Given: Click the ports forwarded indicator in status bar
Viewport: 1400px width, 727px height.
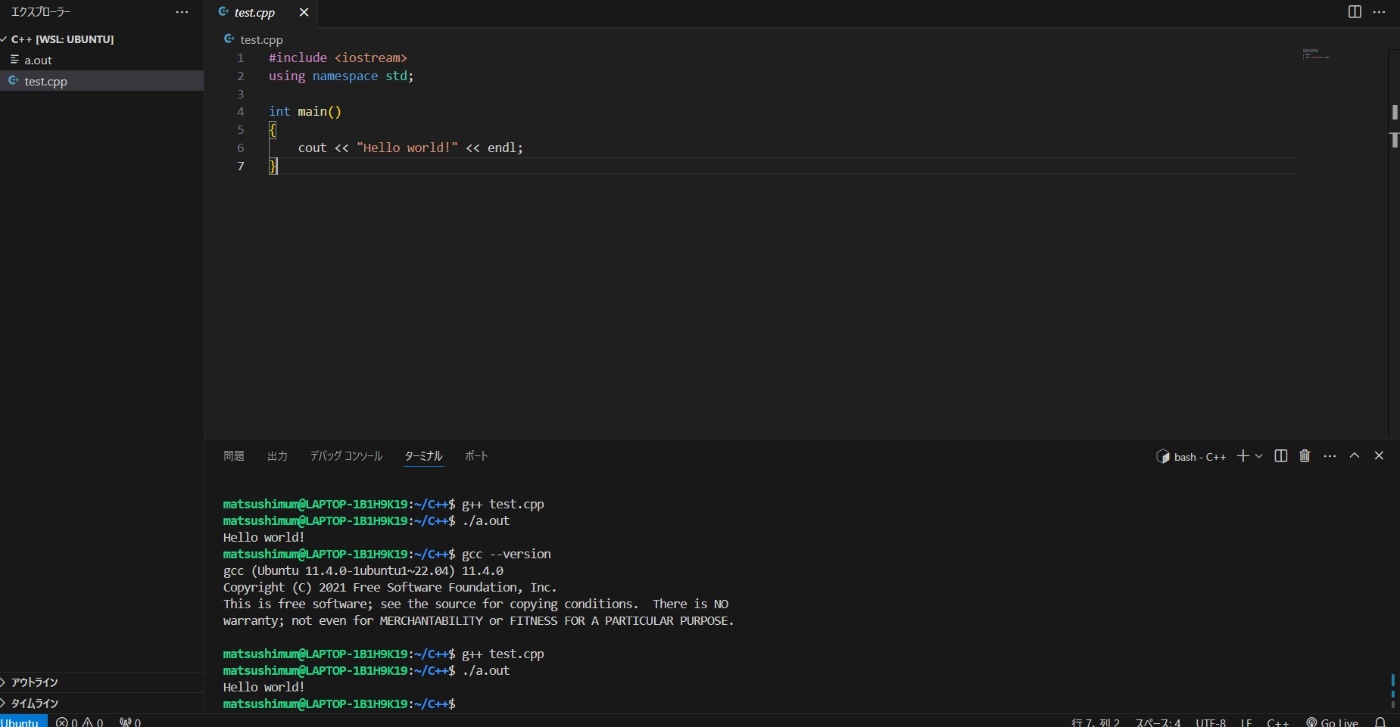Looking at the screenshot, I should coord(130,721).
